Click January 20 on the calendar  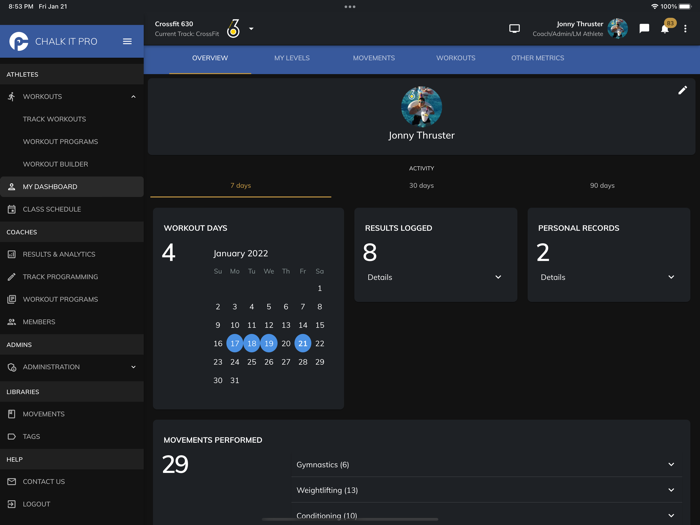tap(286, 343)
